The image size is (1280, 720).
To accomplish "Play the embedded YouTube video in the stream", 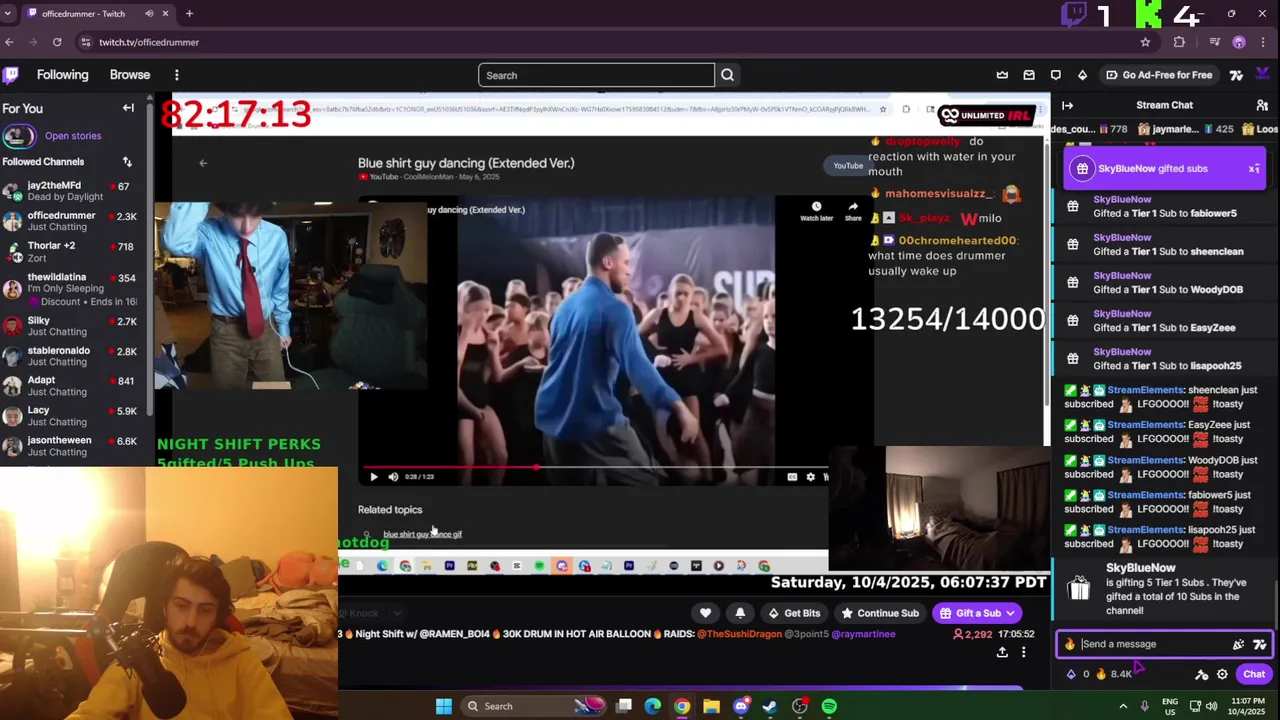I will (x=374, y=477).
